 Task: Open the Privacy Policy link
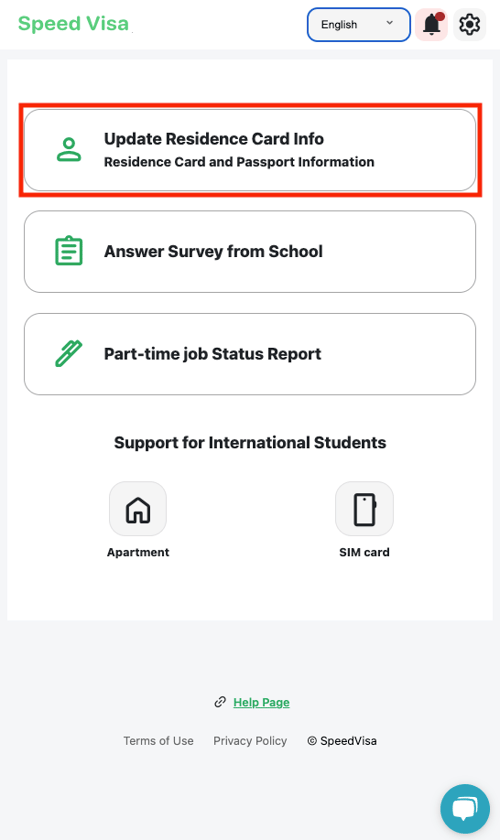250,741
